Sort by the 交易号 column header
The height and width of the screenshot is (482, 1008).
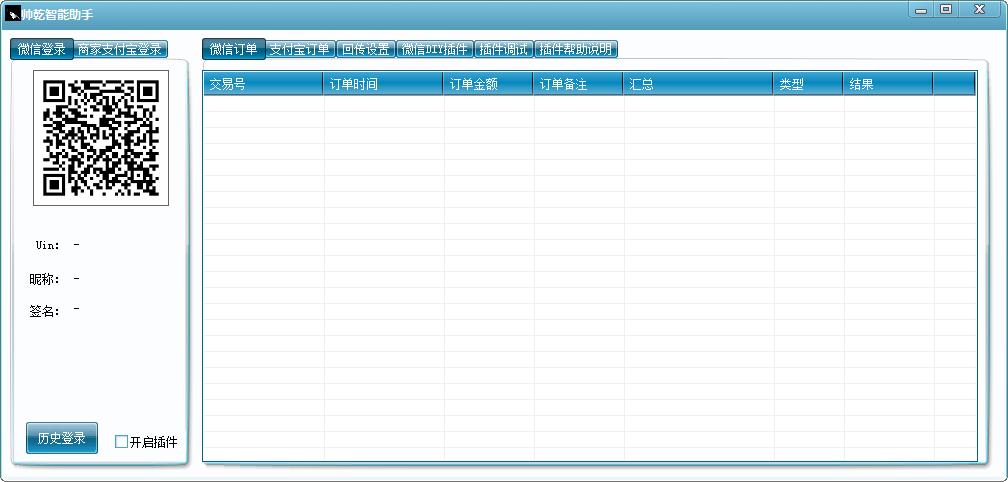[x=264, y=84]
